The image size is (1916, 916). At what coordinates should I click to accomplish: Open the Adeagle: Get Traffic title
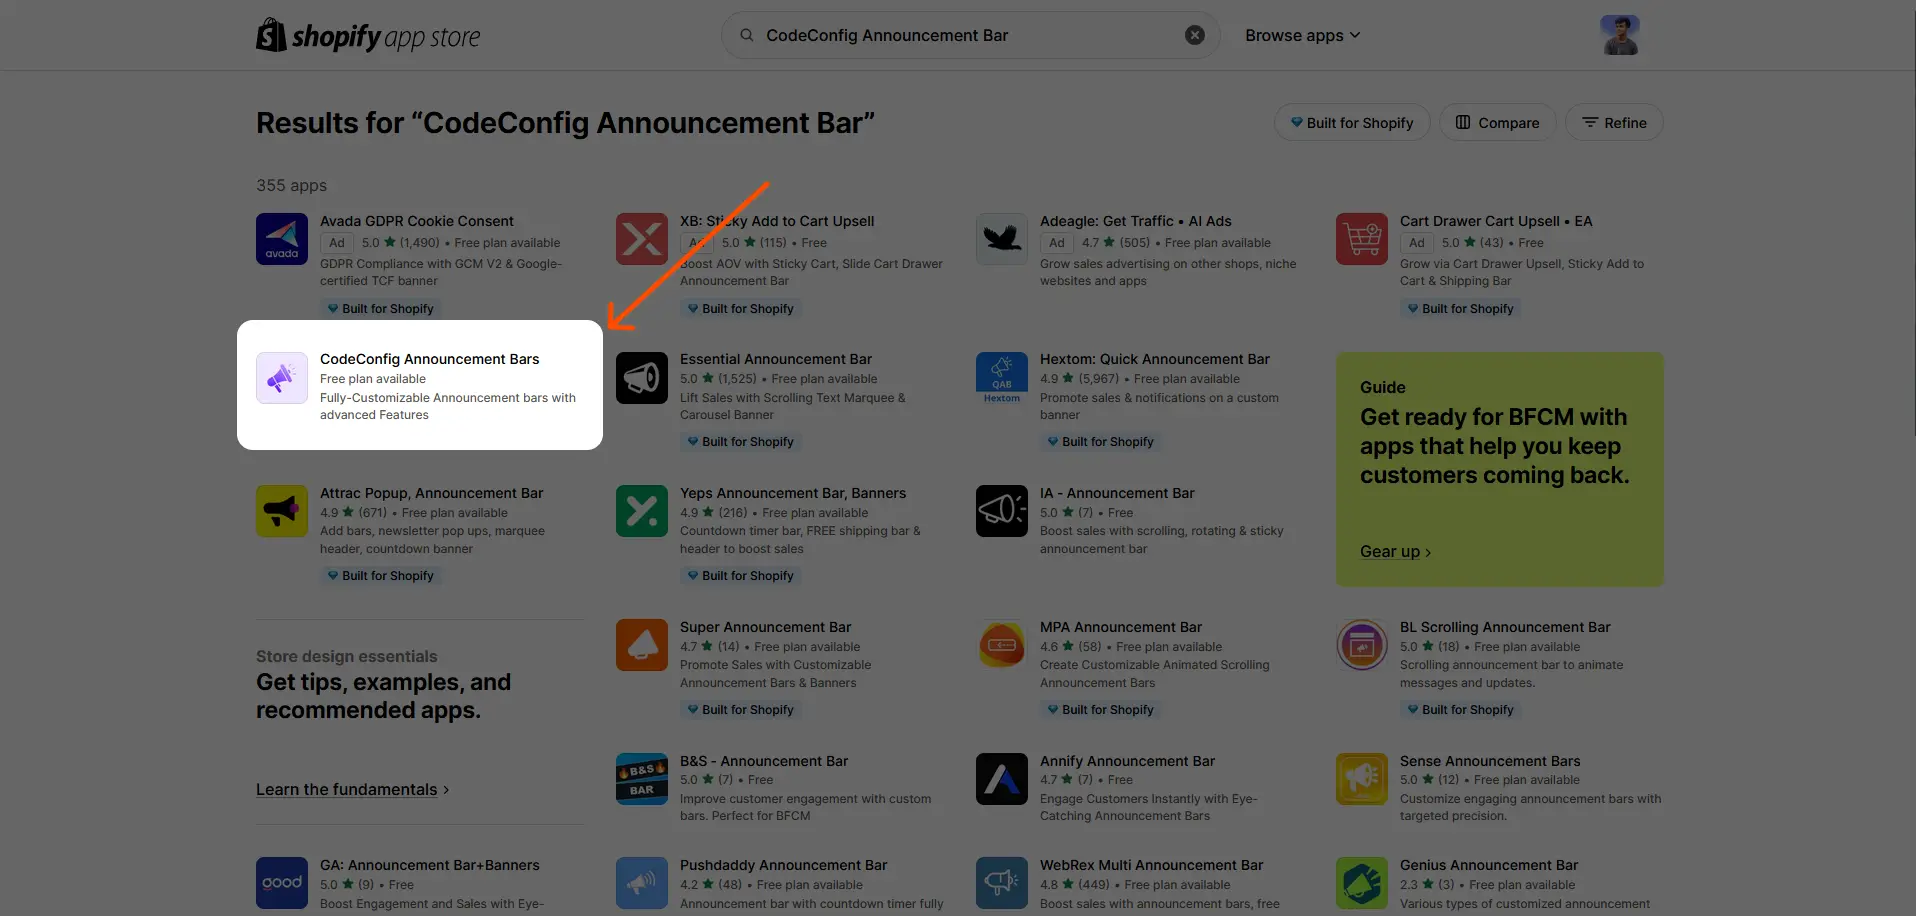coord(1136,221)
